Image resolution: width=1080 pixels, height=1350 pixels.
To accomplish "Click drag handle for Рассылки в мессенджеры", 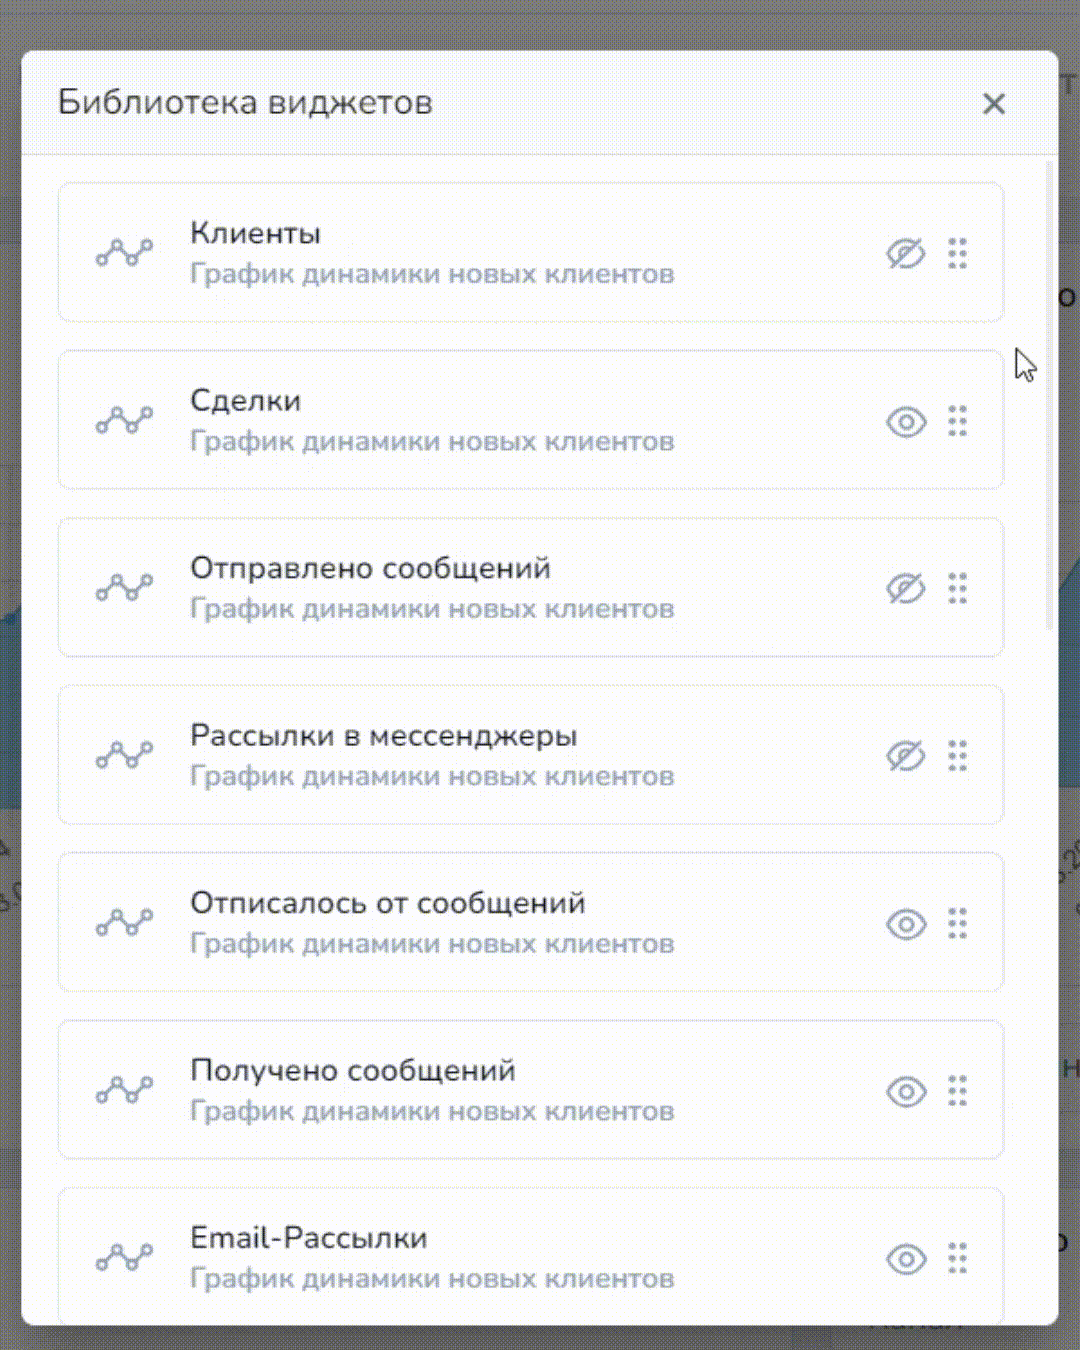I will coord(958,756).
